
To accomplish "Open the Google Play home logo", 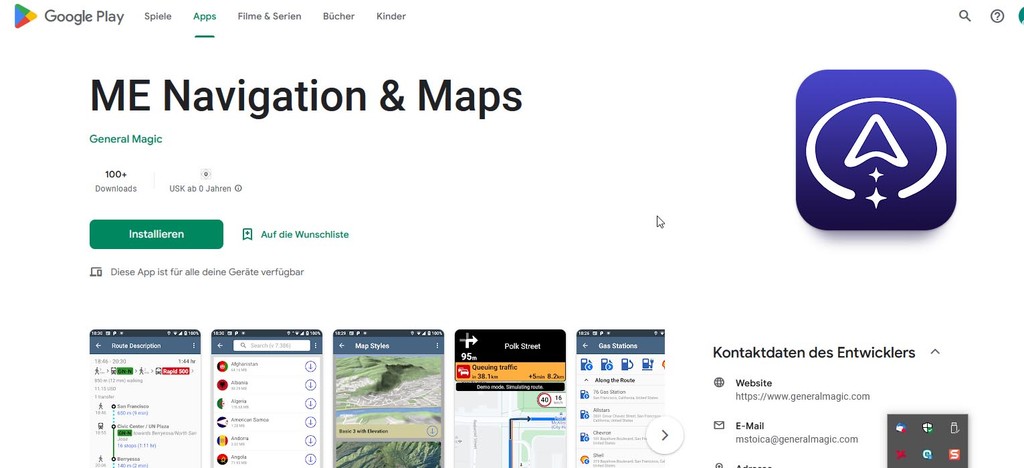I will pyautogui.click(x=69, y=16).
